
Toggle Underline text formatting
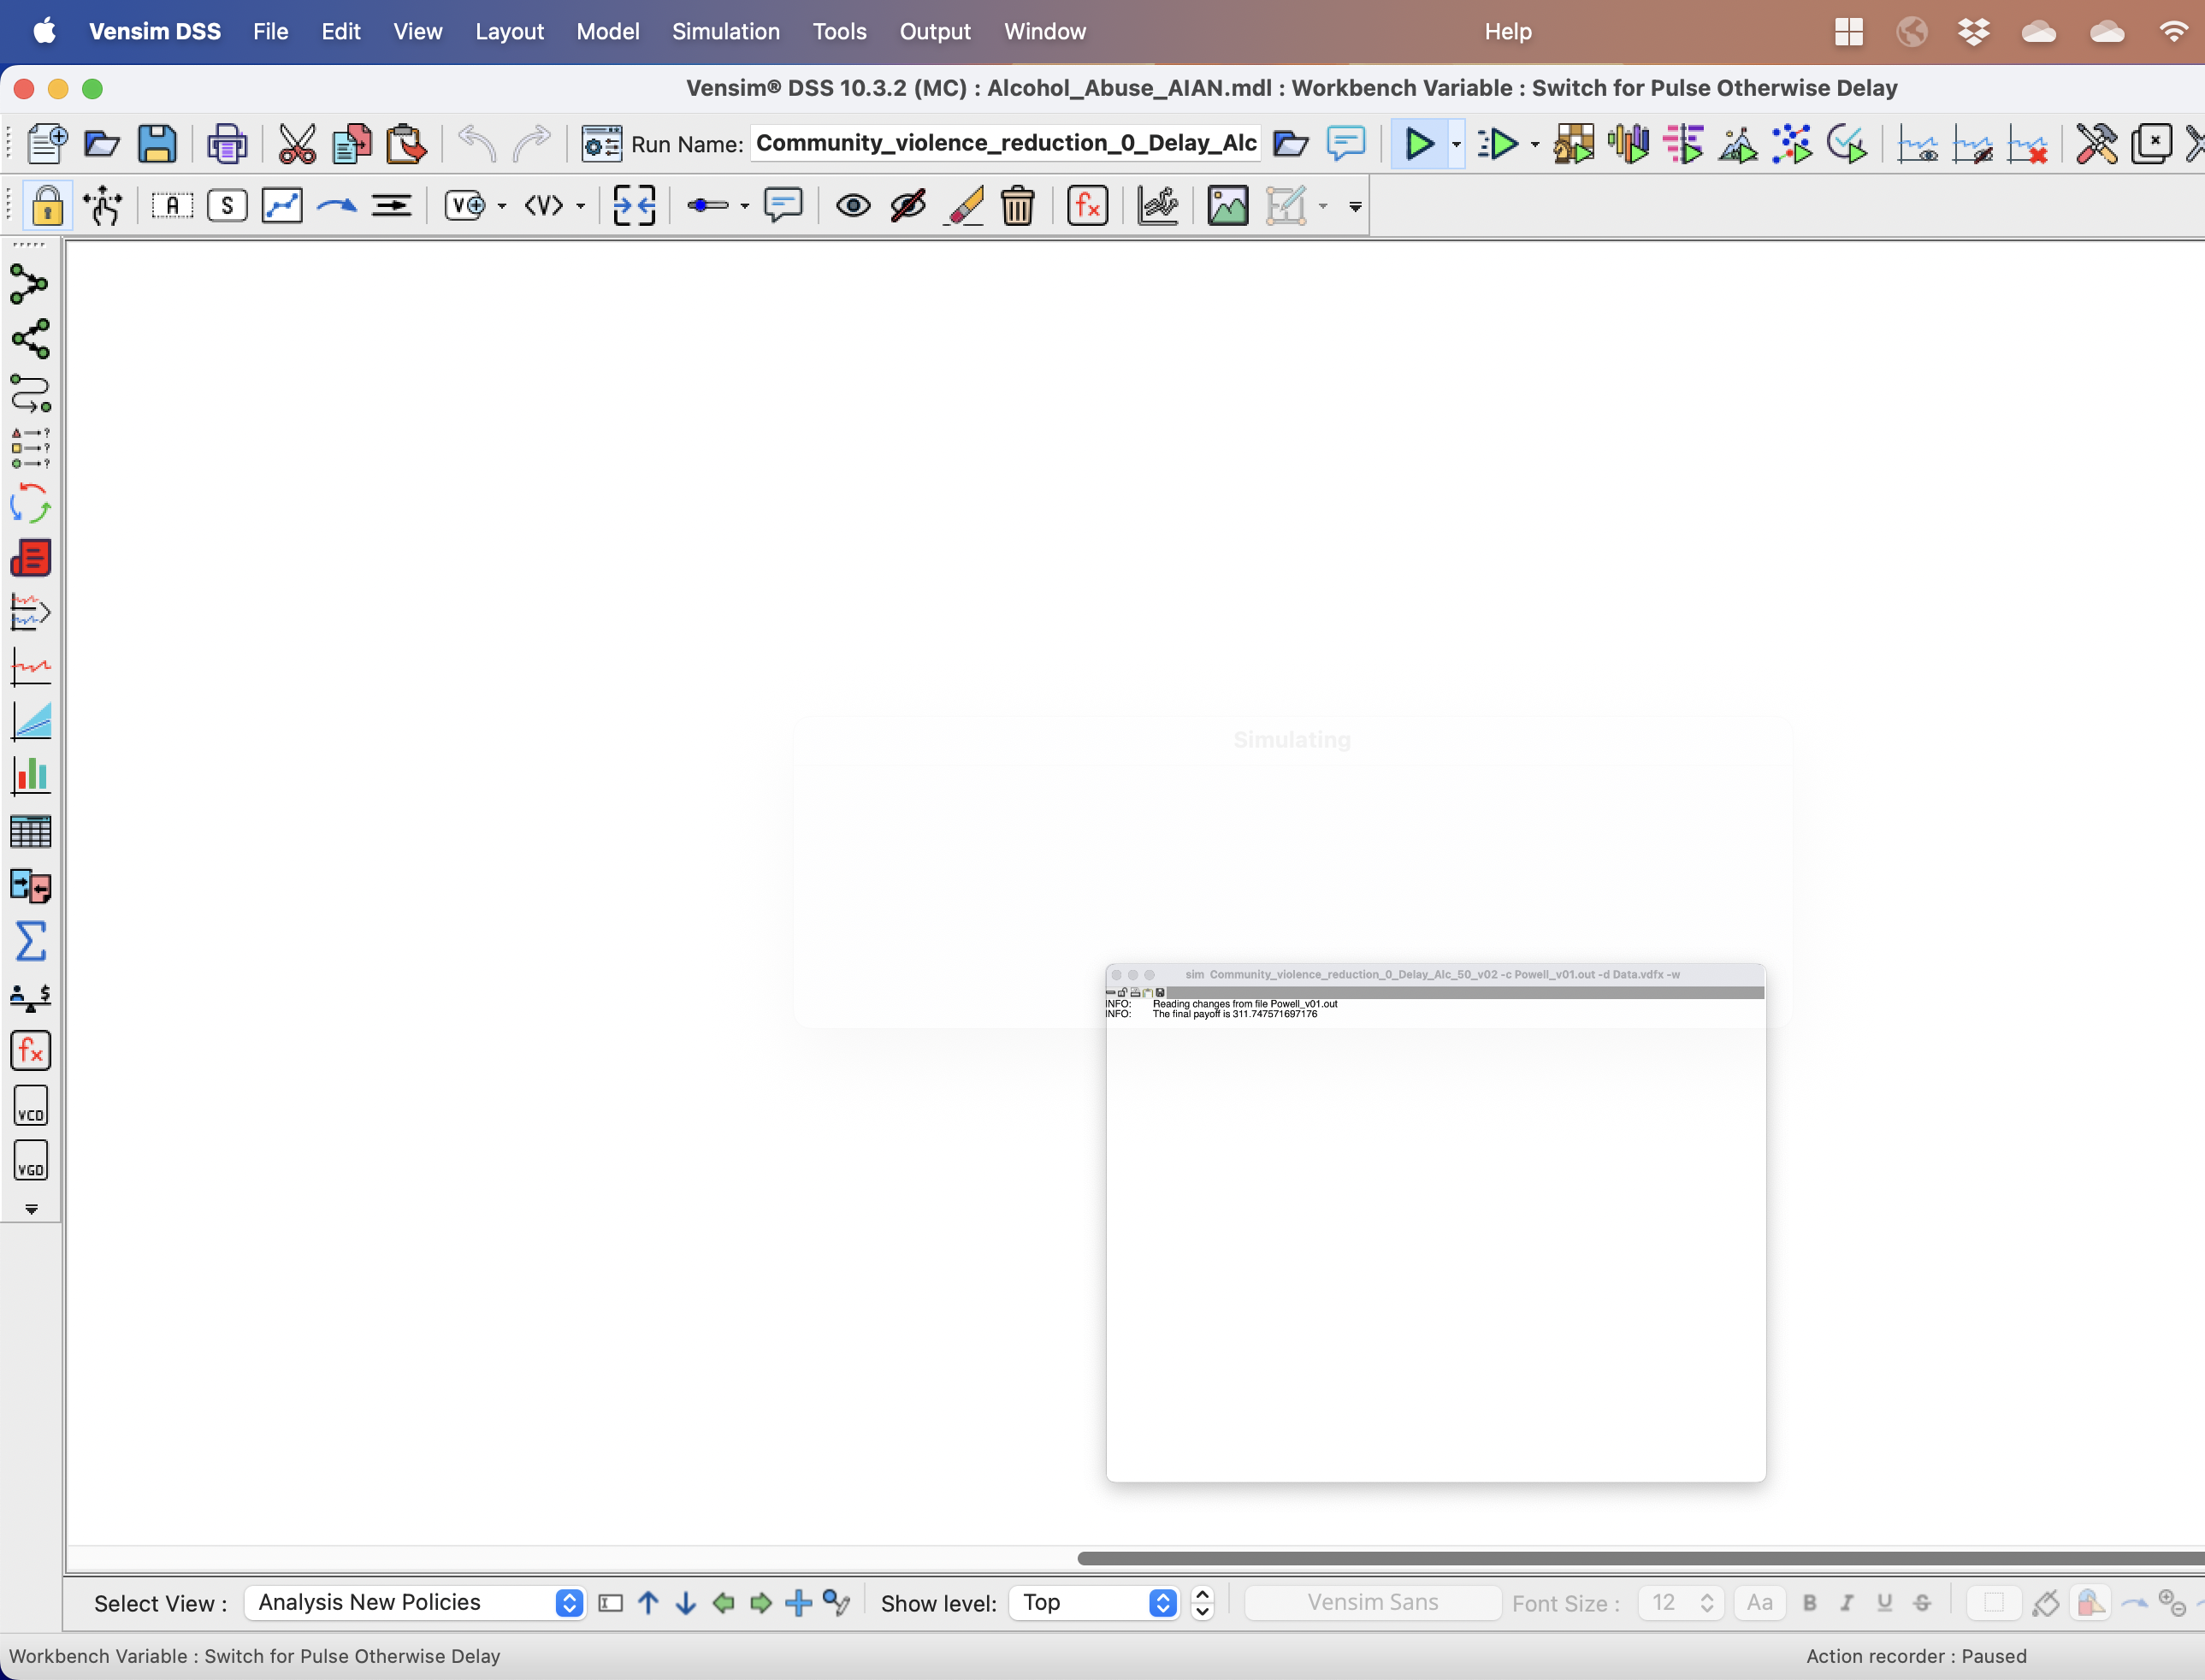(1884, 1603)
